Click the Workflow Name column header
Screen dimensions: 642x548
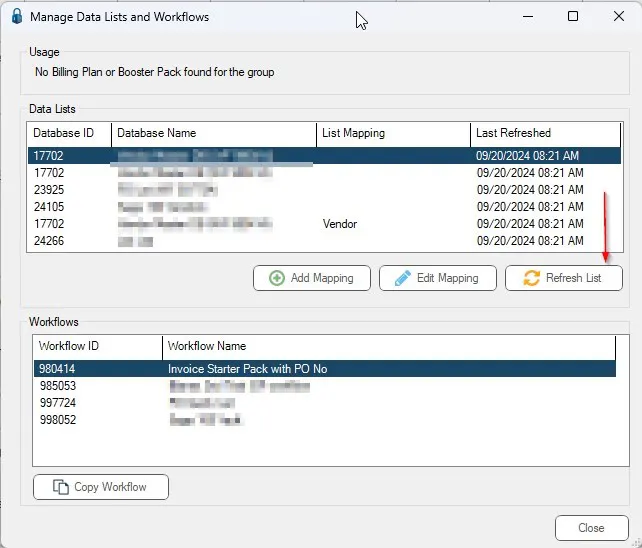click(389, 346)
